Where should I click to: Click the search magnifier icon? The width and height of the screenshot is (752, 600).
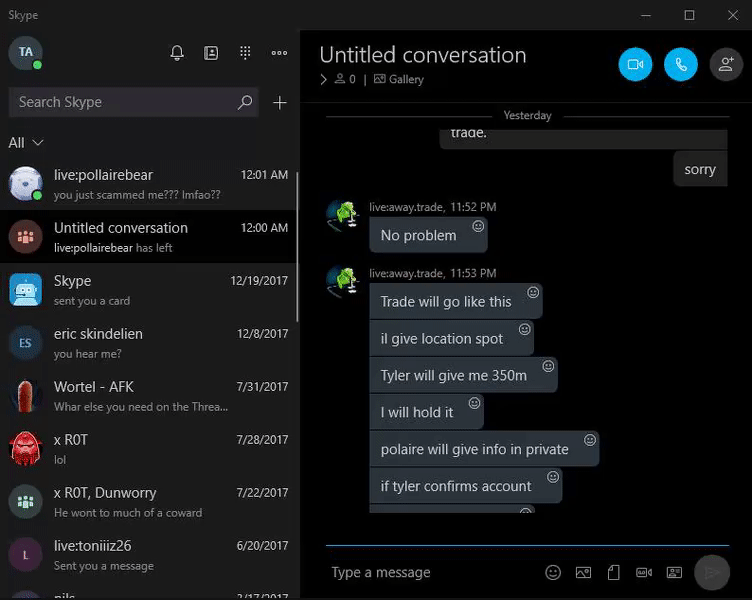click(x=245, y=102)
